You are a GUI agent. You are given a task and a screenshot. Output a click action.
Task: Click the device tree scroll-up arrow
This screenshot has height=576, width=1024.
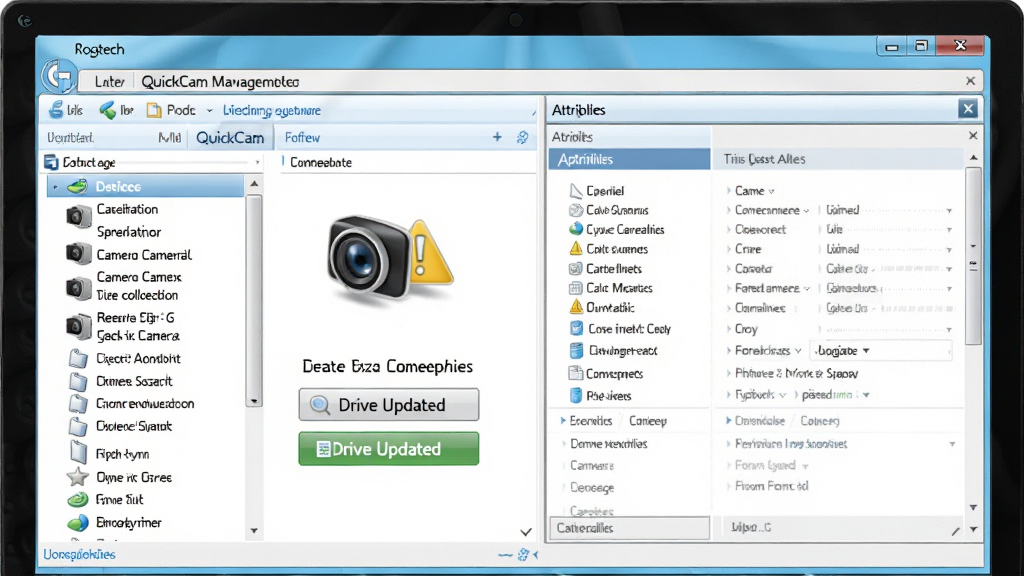click(254, 184)
